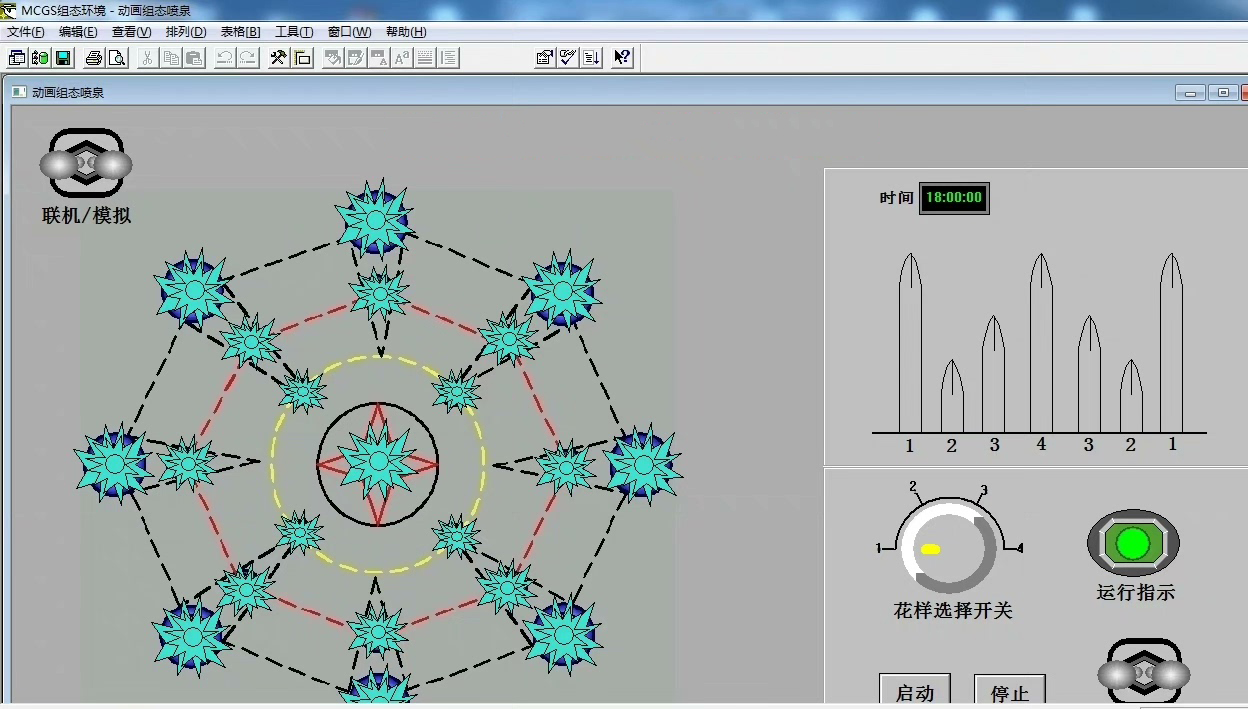Restore the 动画组态喷泉 child window
This screenshot has height=709, width=1248.
(1223, 93)
